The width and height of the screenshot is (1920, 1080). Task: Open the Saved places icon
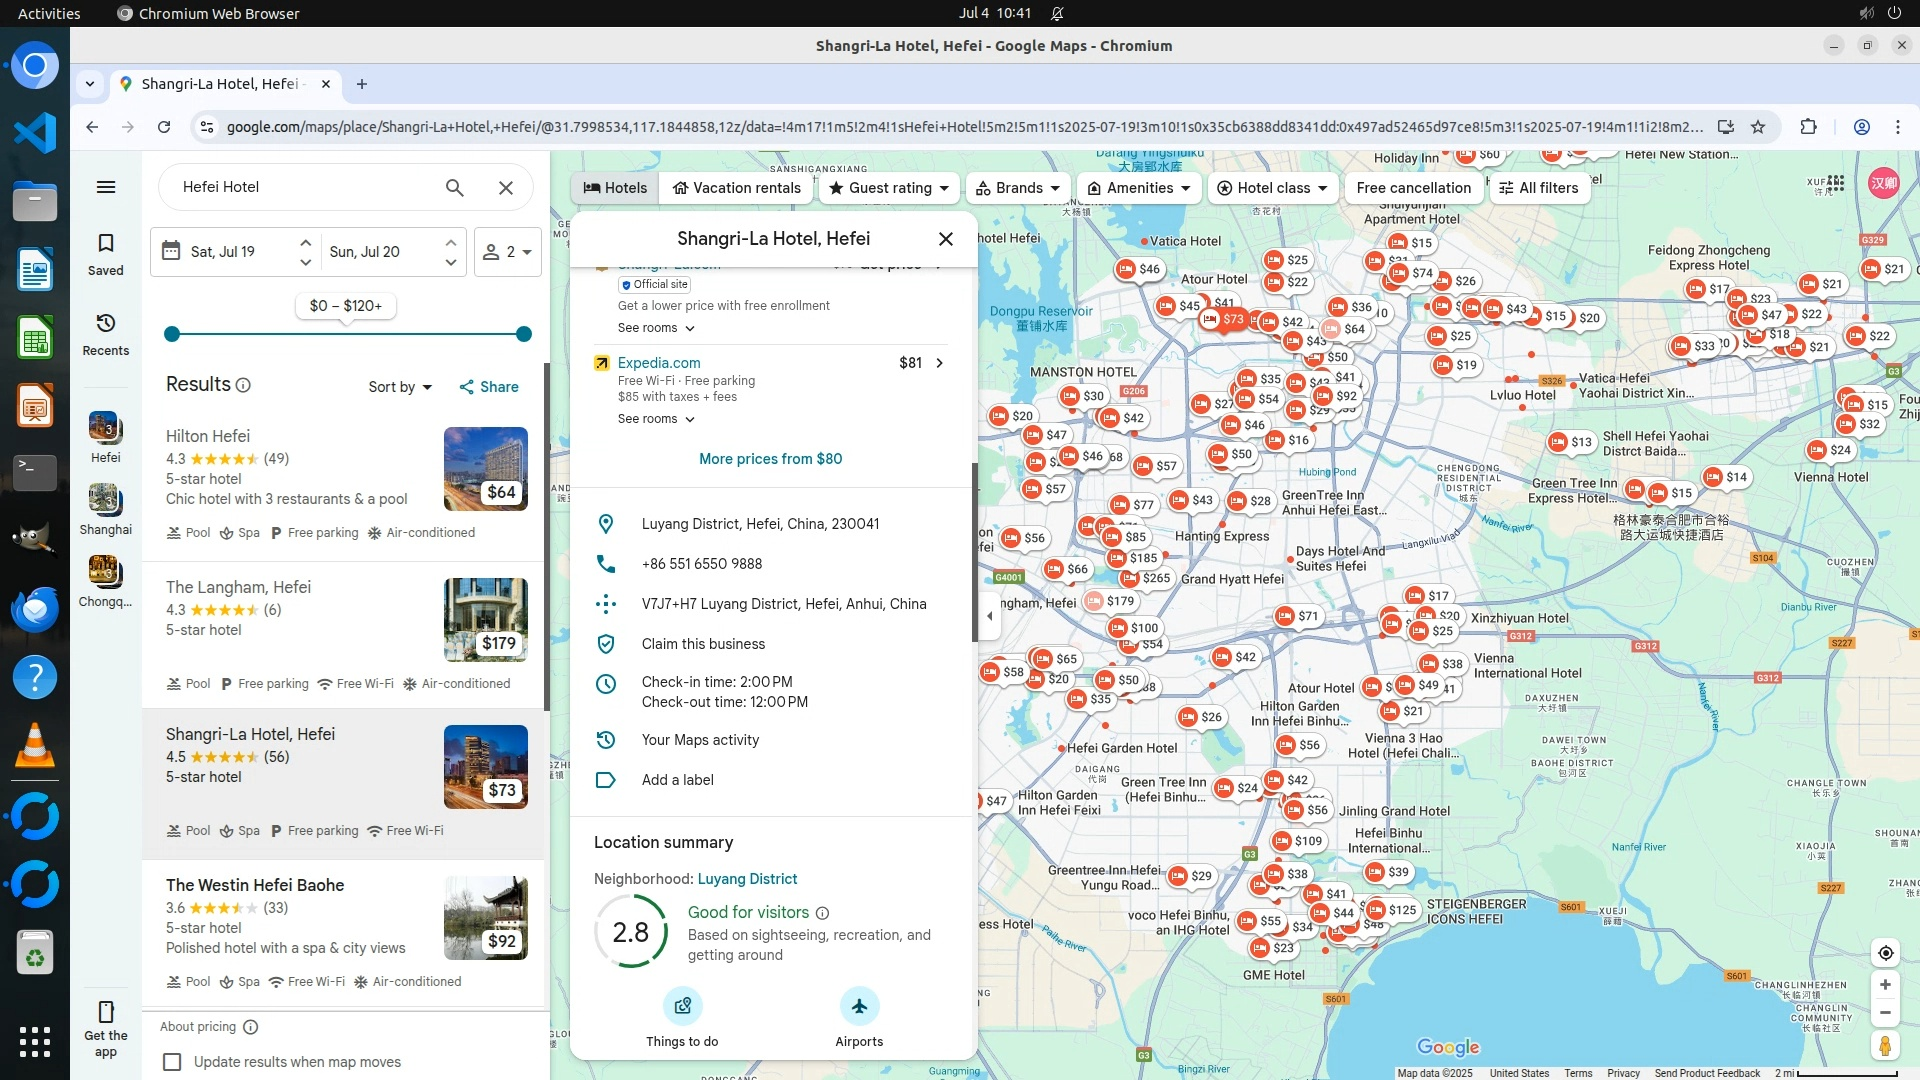pyautogui.click(x=105, y=244)
